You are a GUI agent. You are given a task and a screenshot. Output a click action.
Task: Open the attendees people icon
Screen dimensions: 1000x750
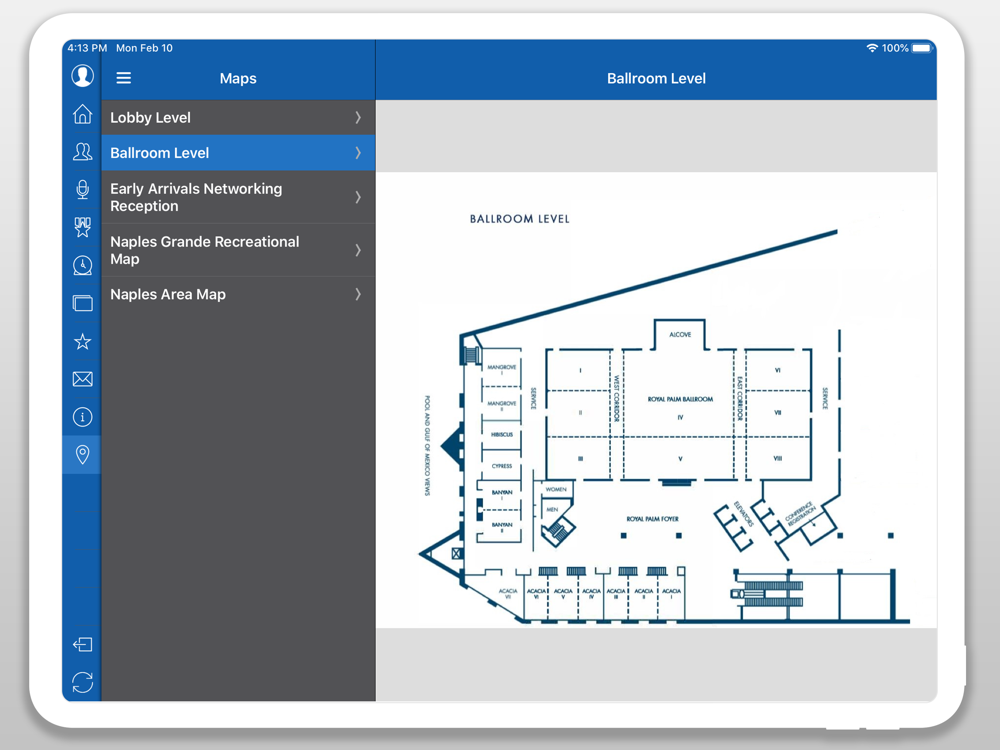point(82,152)
